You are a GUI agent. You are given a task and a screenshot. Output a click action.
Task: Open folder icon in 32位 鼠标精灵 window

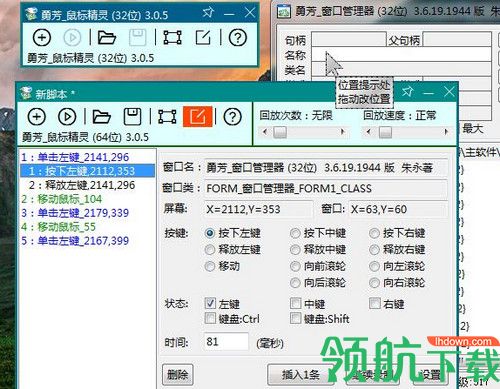point(107,37)
